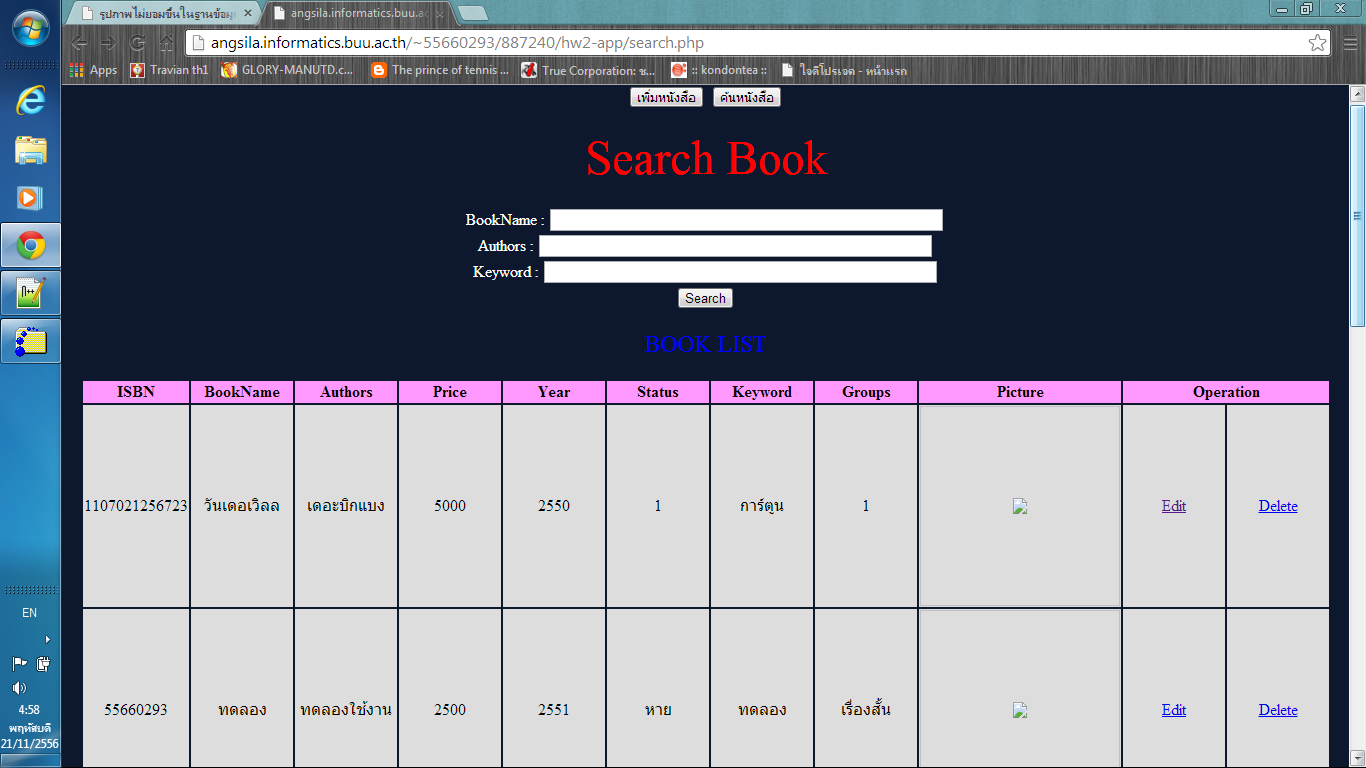Open the GLORY-MANUTD bookmark
Viewport: 1366px width, 768px height.
288,70
